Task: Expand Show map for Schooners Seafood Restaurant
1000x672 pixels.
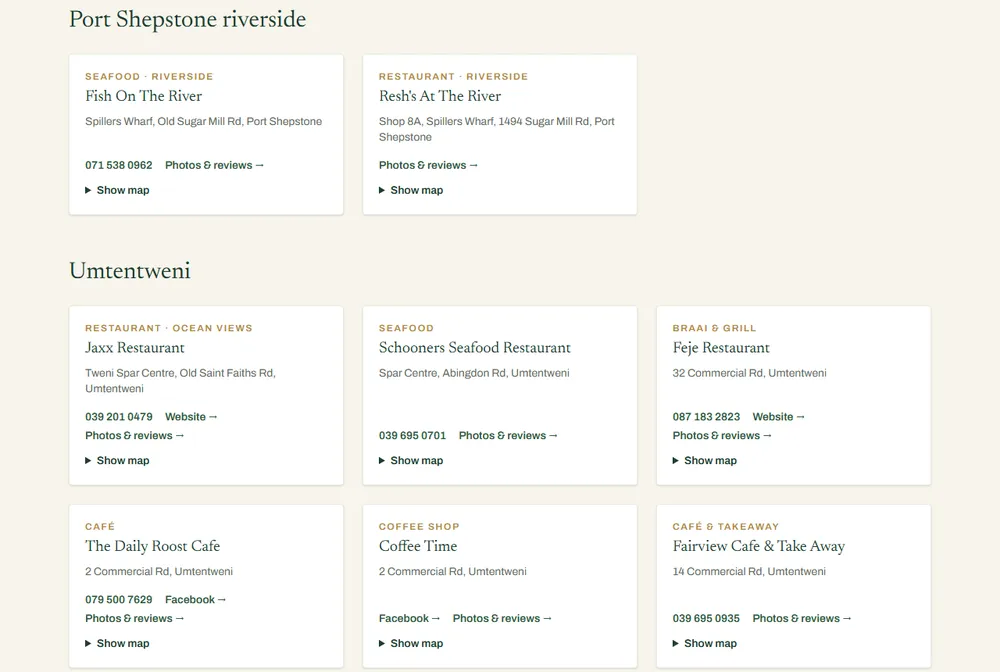Action: tap(411, 460)
